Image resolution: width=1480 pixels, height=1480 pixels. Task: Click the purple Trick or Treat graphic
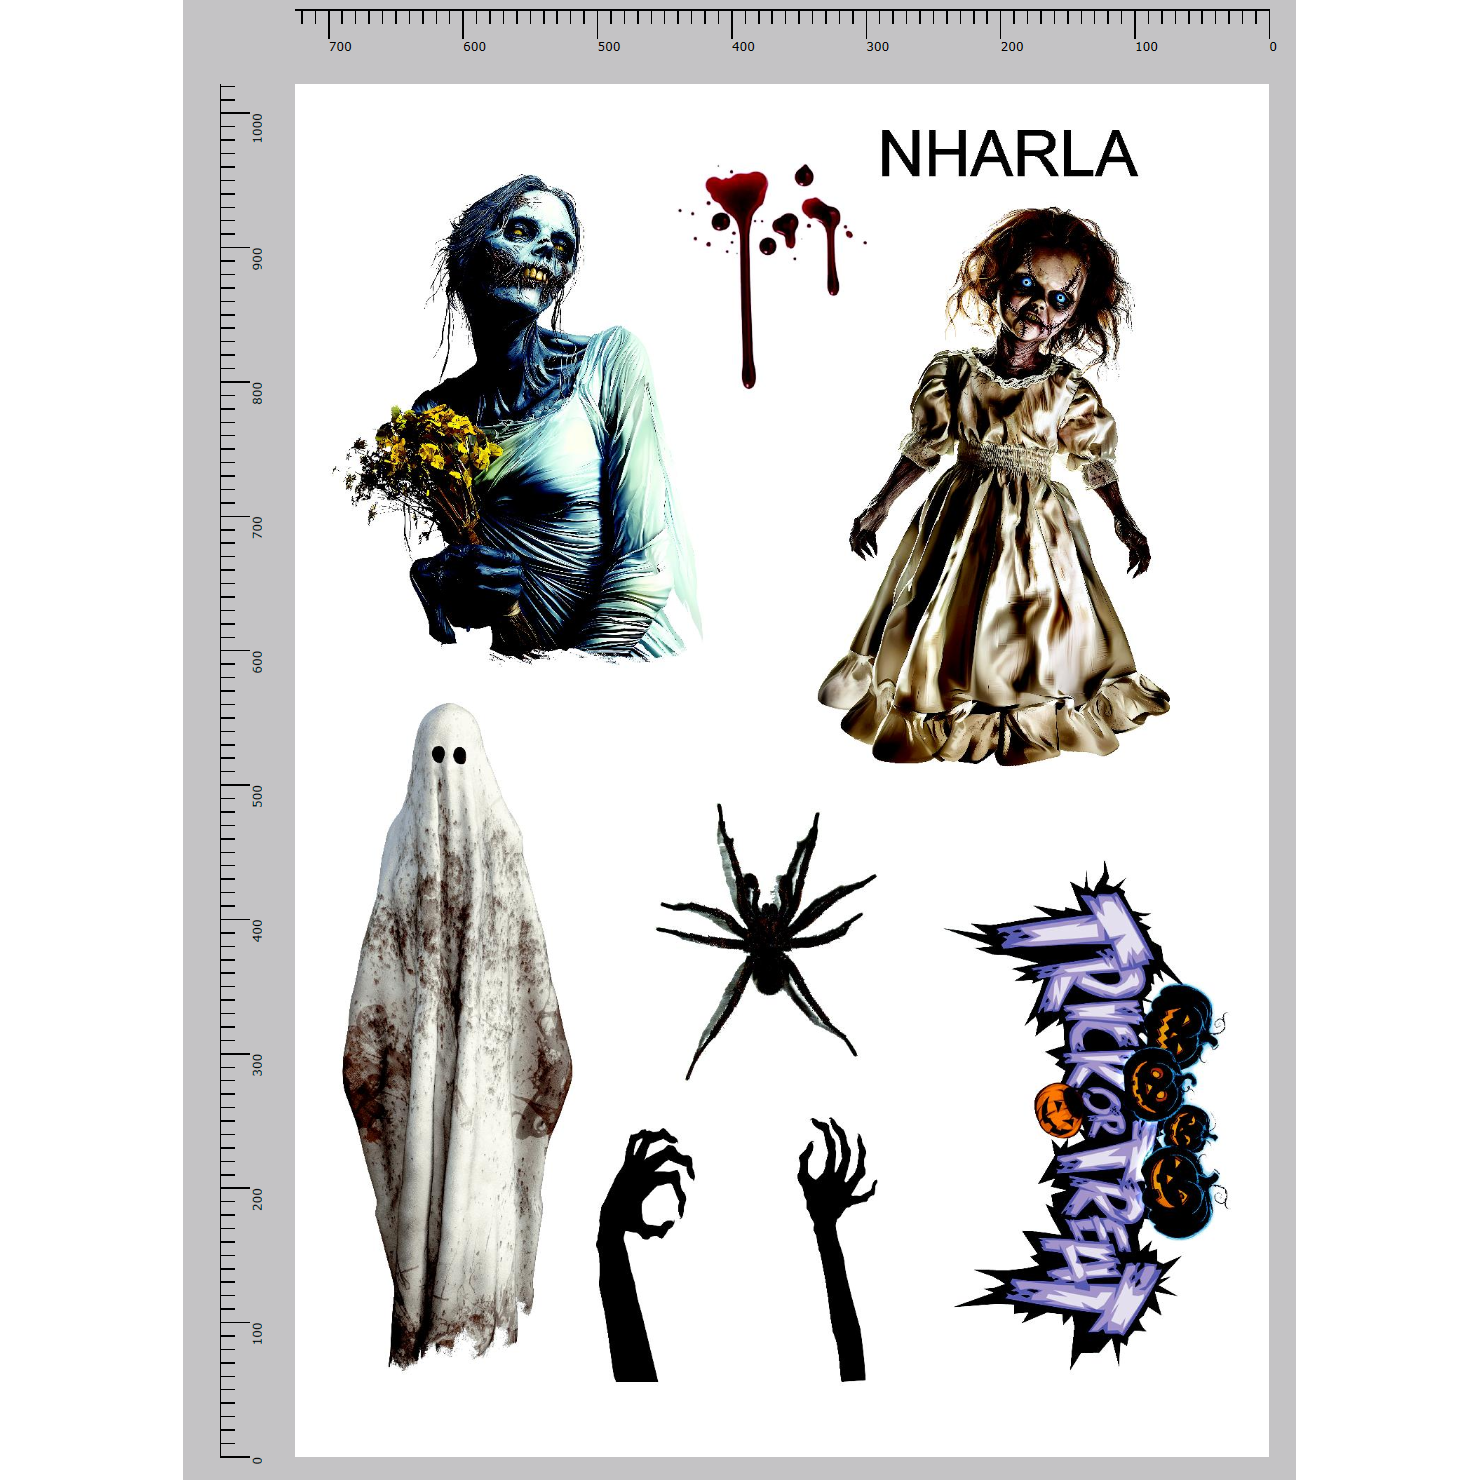point(1085,1110)
